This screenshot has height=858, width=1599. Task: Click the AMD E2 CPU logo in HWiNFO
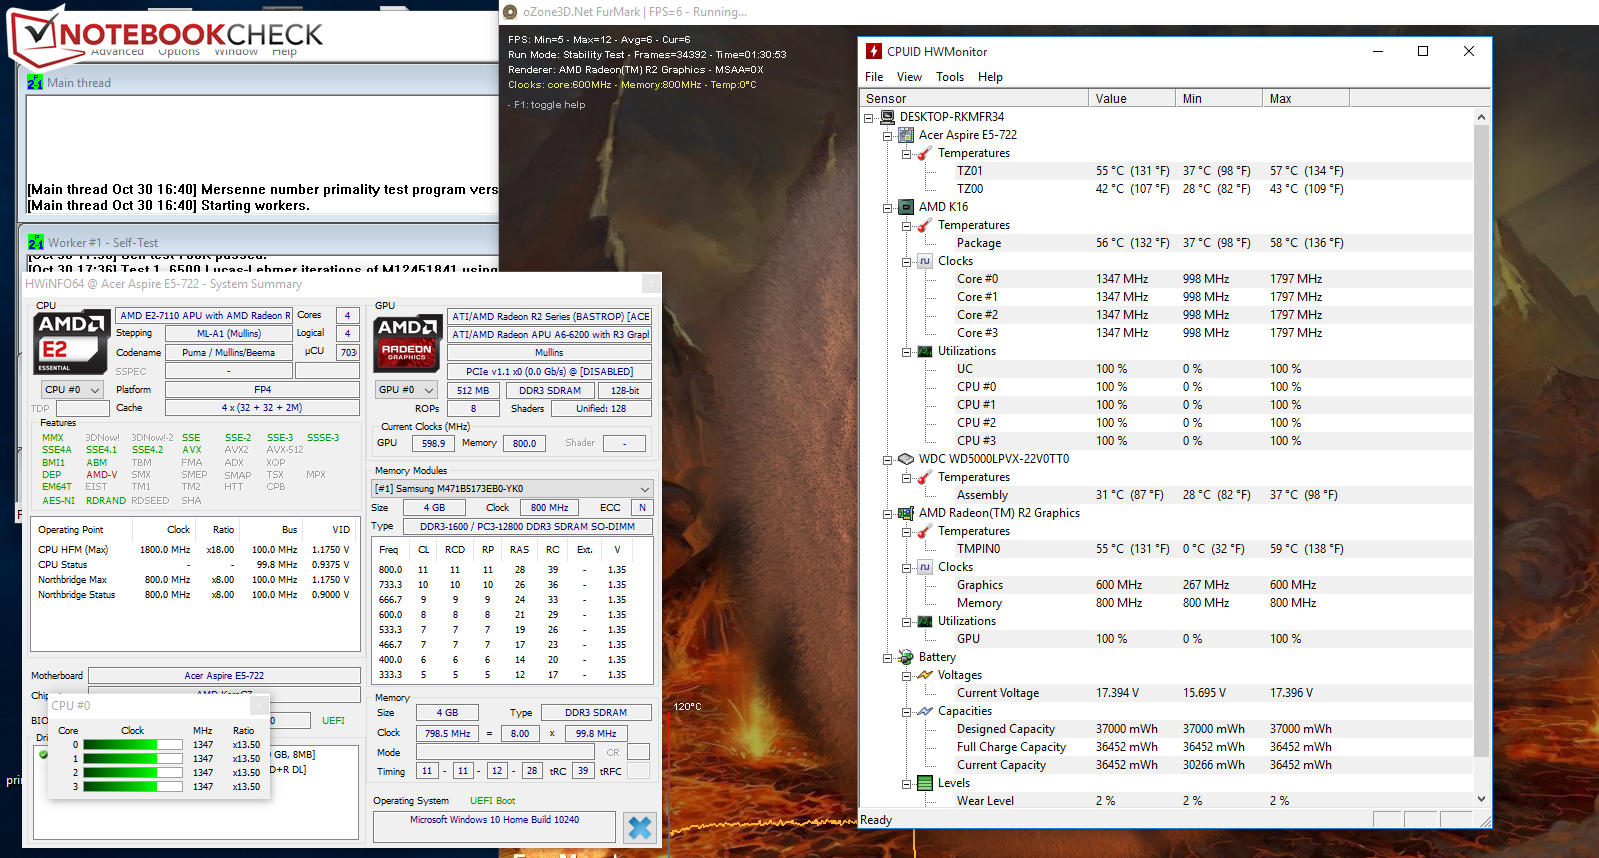[x=70, y=343]
